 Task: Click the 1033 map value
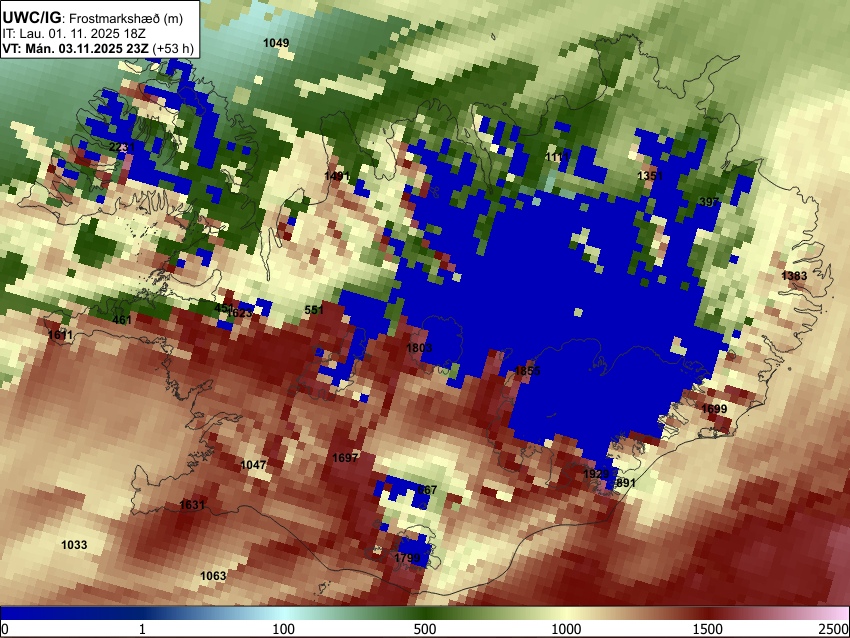(74, 545)
